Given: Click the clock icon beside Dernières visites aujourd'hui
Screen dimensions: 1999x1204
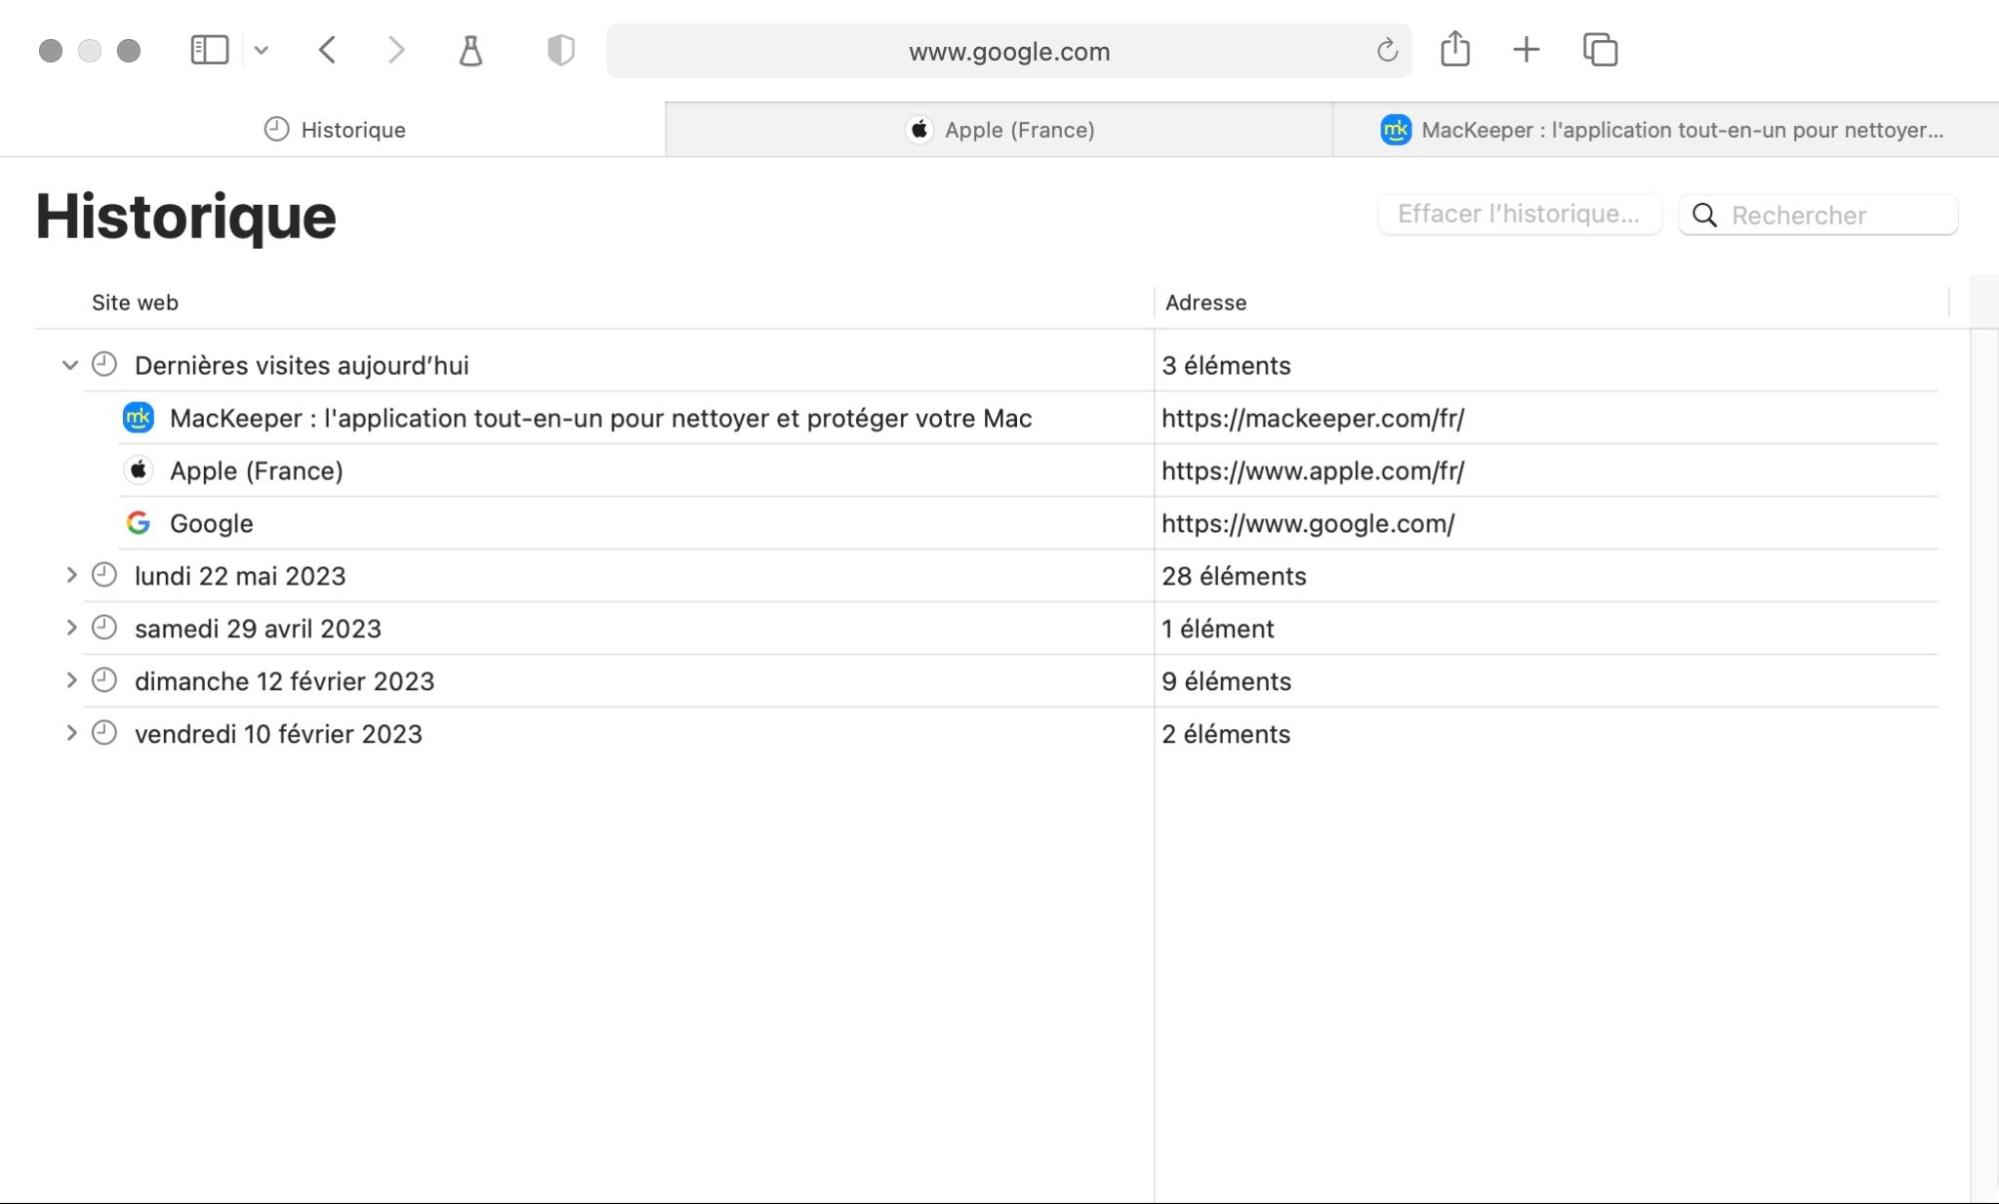Looking at the screenshot, I should (x=104, y=364).
